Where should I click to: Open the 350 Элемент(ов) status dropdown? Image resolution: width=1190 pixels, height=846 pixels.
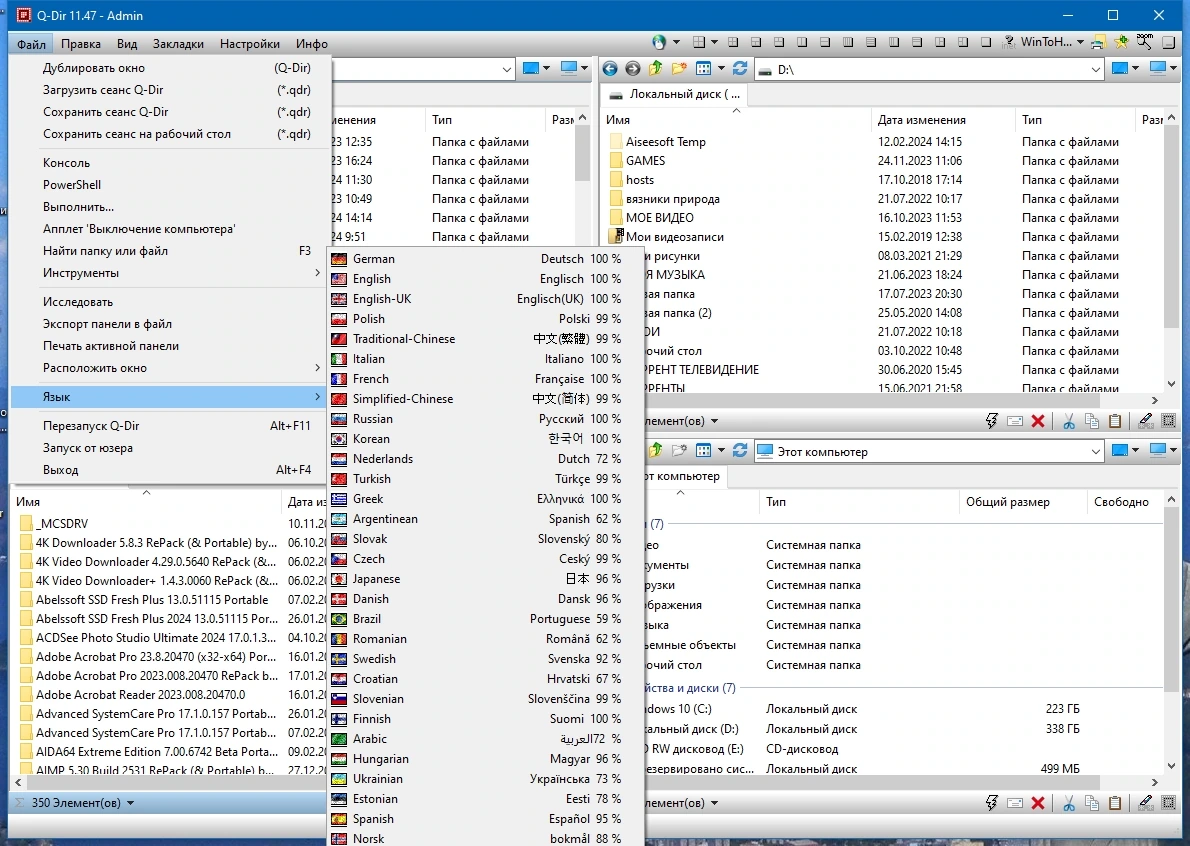point(131,803)
